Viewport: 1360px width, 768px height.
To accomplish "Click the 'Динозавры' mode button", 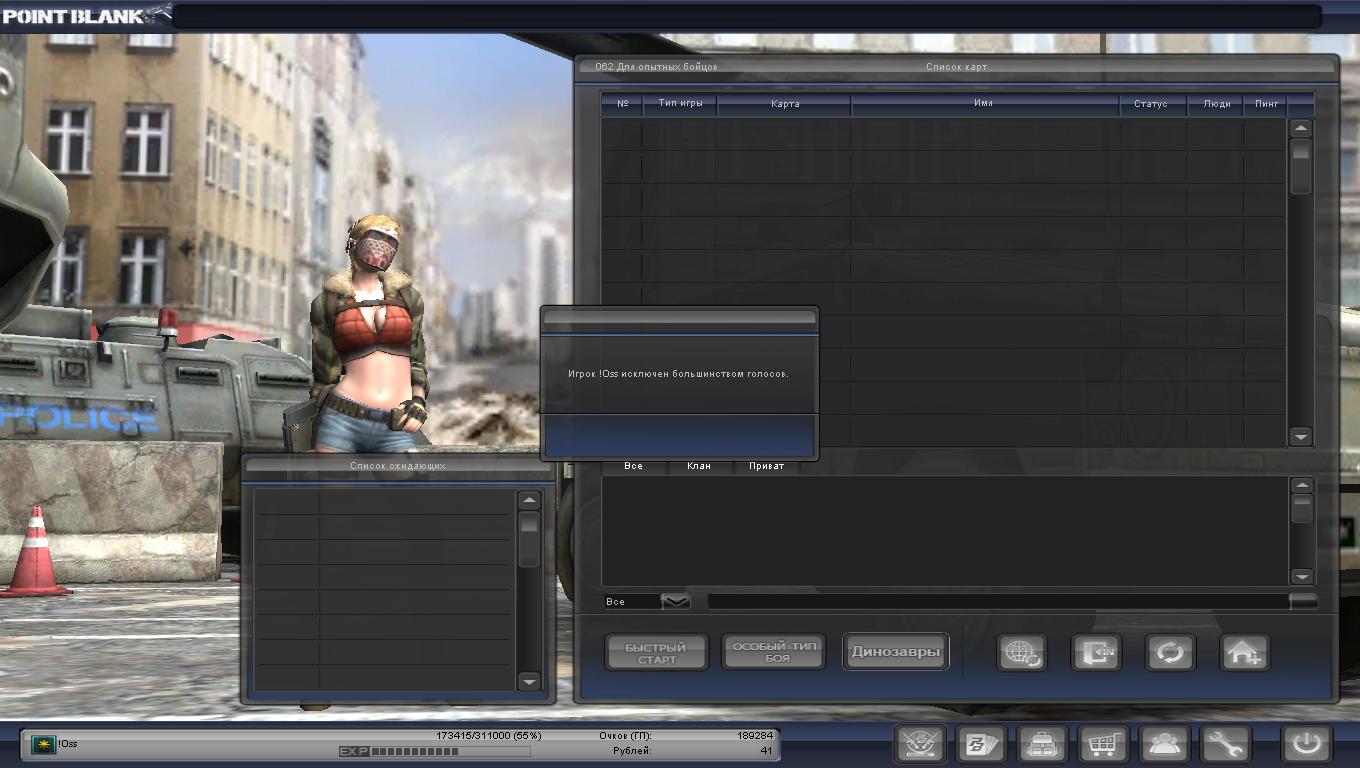I will point(895,652).
